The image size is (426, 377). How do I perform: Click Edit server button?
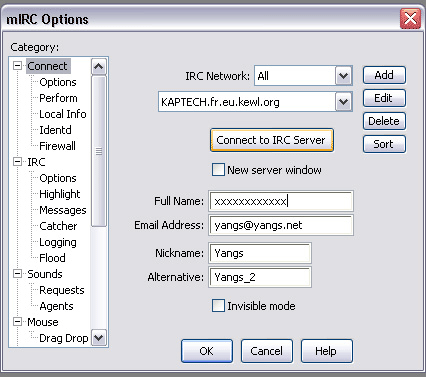(384, 98)
